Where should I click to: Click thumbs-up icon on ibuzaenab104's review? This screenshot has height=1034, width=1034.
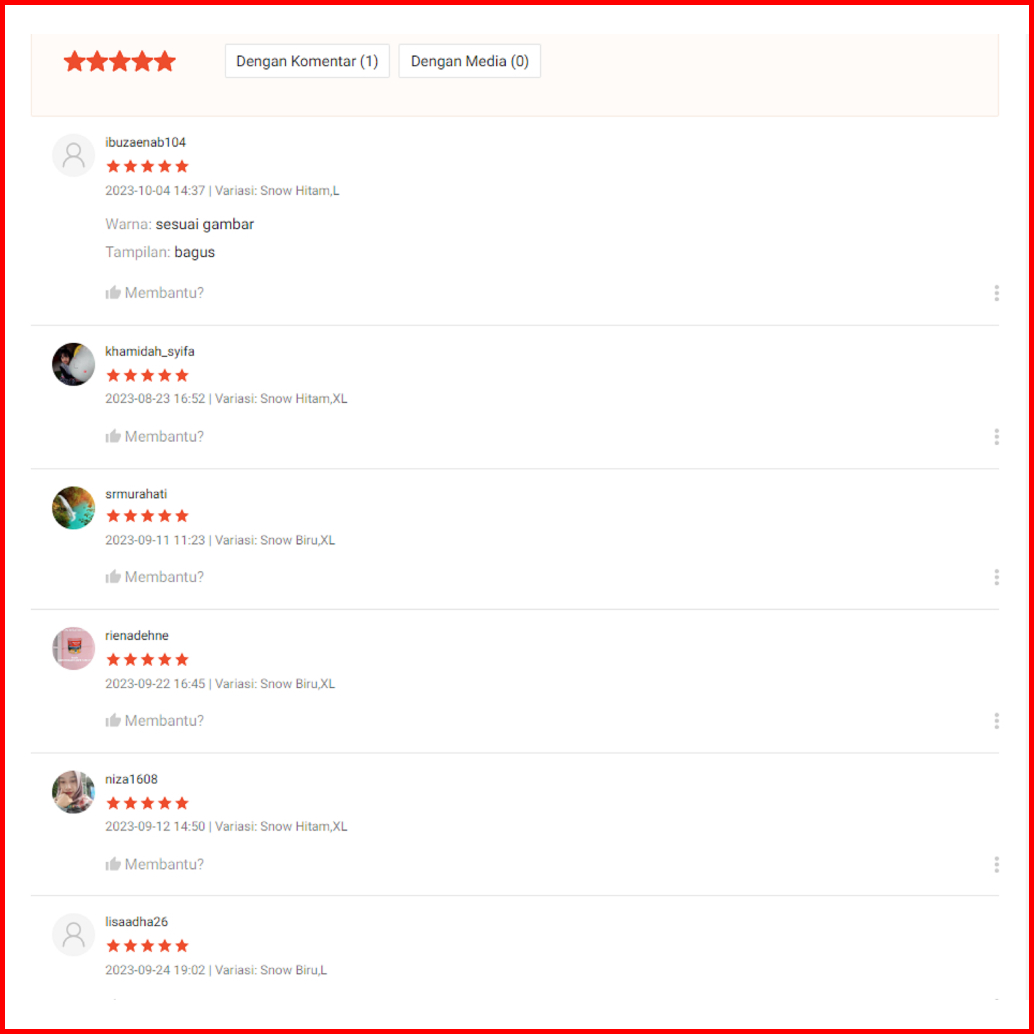[113, 292]
